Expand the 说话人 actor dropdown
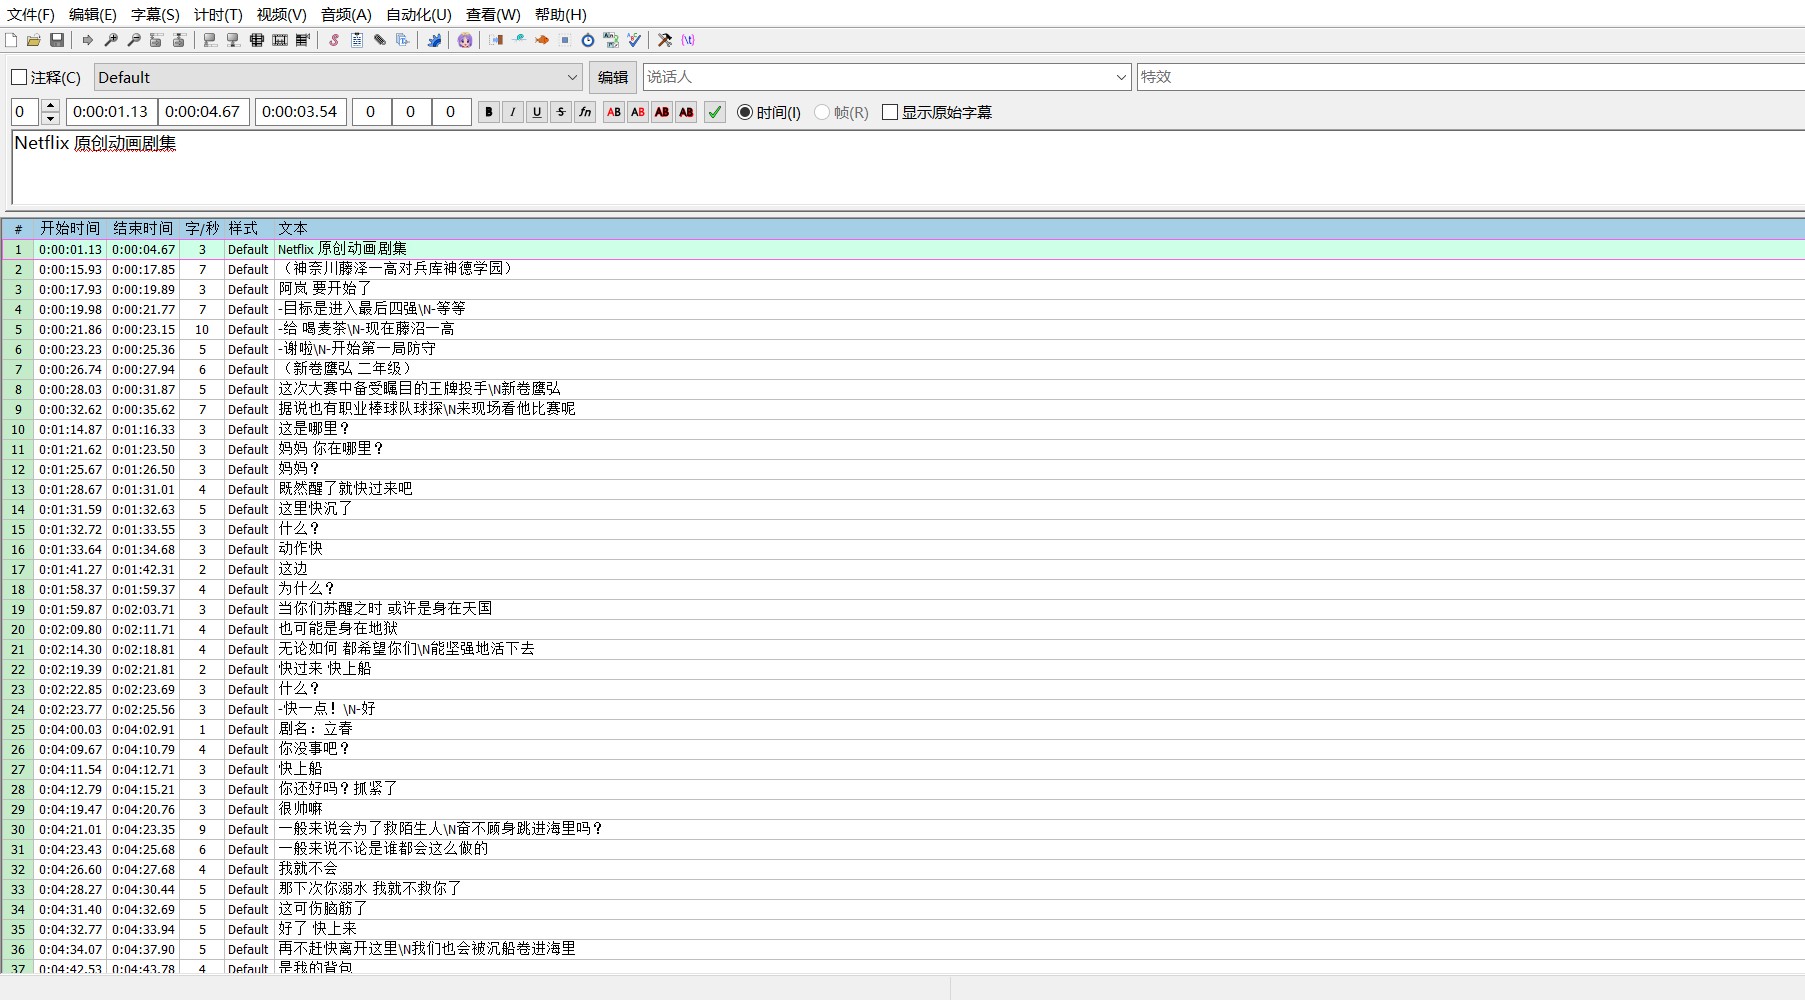Screen dimensions: 1805x1000 (1121, 77)
